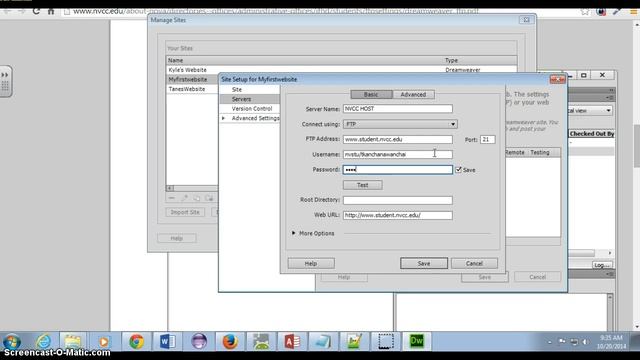Open Google Chrome from the taskbar
Image resolution: width=640 pixels, height=360 pixels.
tap(136, 341)
